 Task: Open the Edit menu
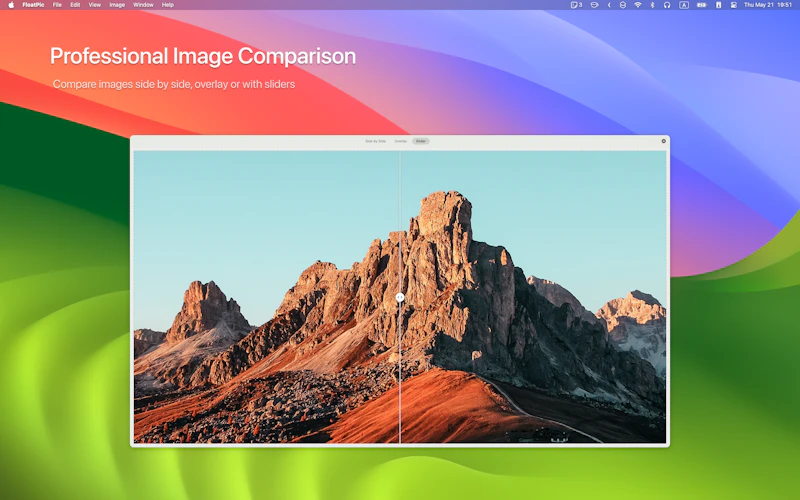75,5
